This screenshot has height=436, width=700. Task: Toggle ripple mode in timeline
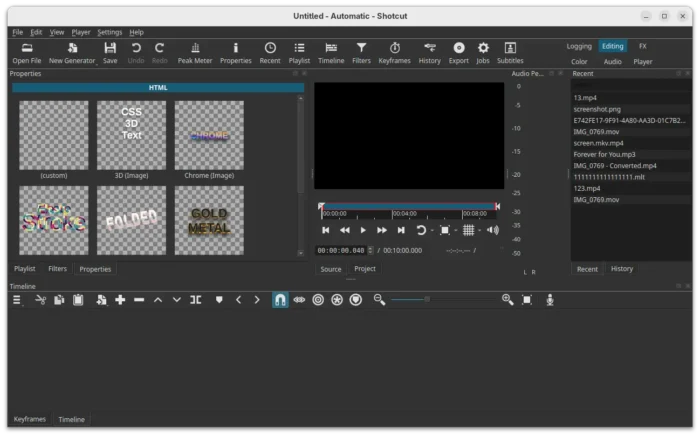pos(318,300)
